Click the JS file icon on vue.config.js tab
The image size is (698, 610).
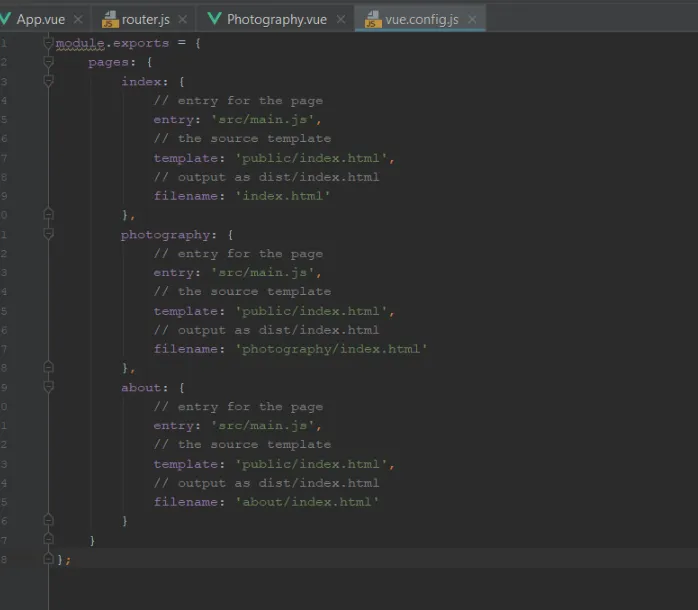click(x=373, y=19)
